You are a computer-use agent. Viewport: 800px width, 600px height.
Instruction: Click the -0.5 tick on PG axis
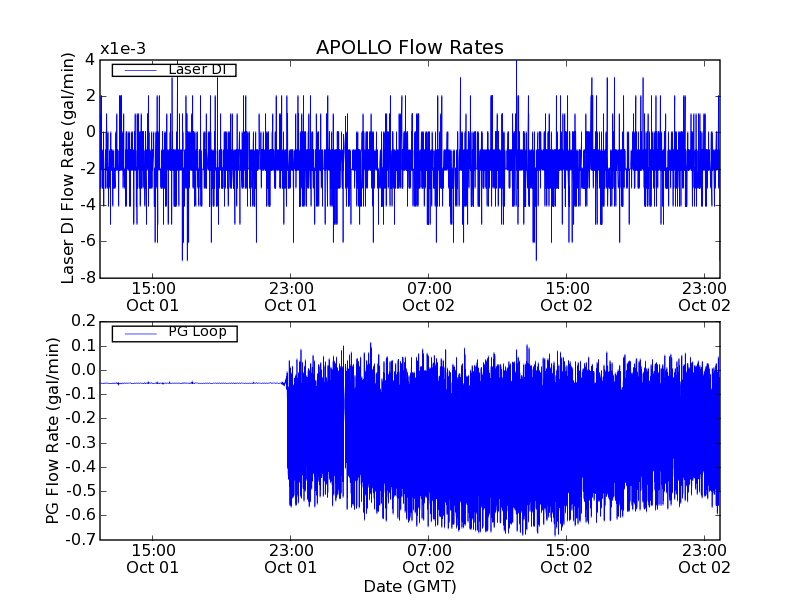81,491
